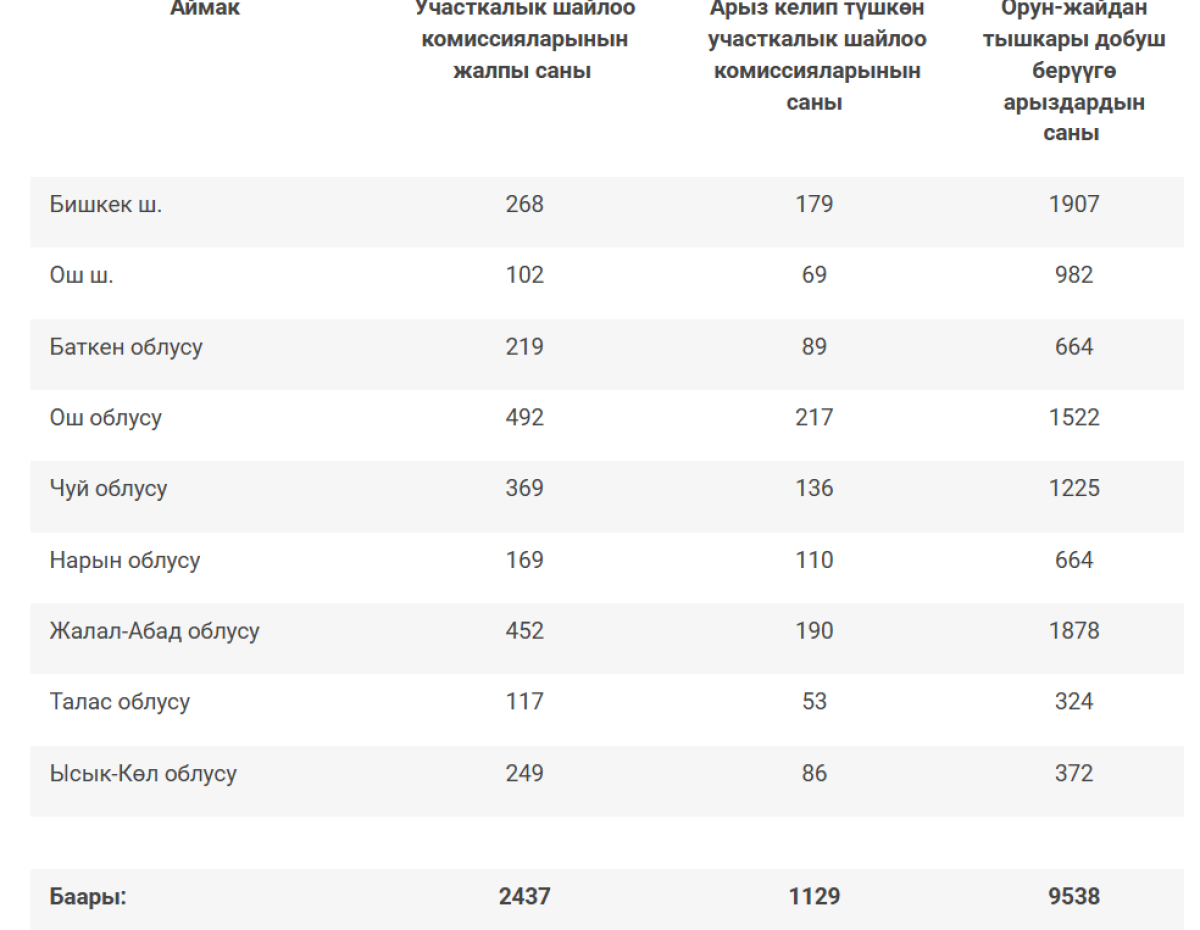Click the Ош ш. region cell
Screen dimensions: 1200x930
click(x=82, y=276)
